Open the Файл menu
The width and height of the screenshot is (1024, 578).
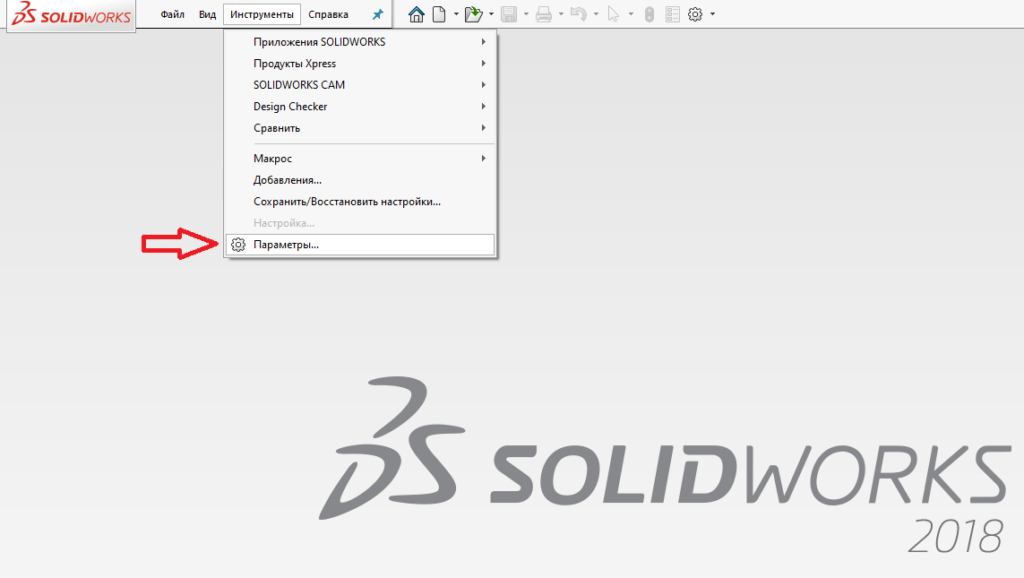pyautogui.click(x=172, y=14)
